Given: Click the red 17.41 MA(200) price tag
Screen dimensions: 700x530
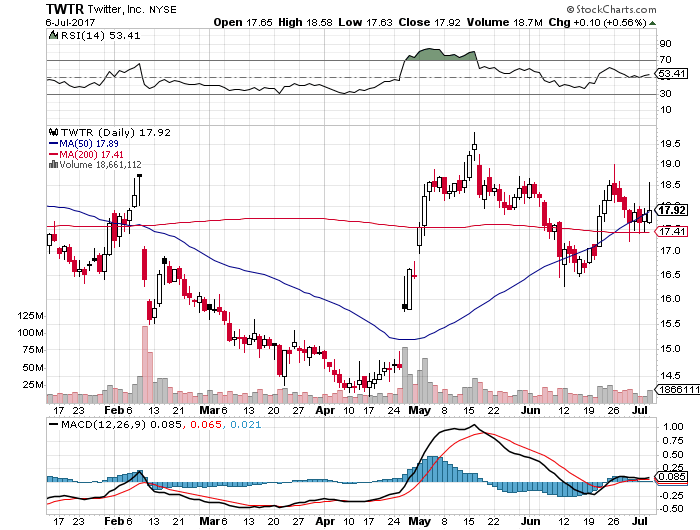Looking at the screenshot, I should tap(672, 231).
